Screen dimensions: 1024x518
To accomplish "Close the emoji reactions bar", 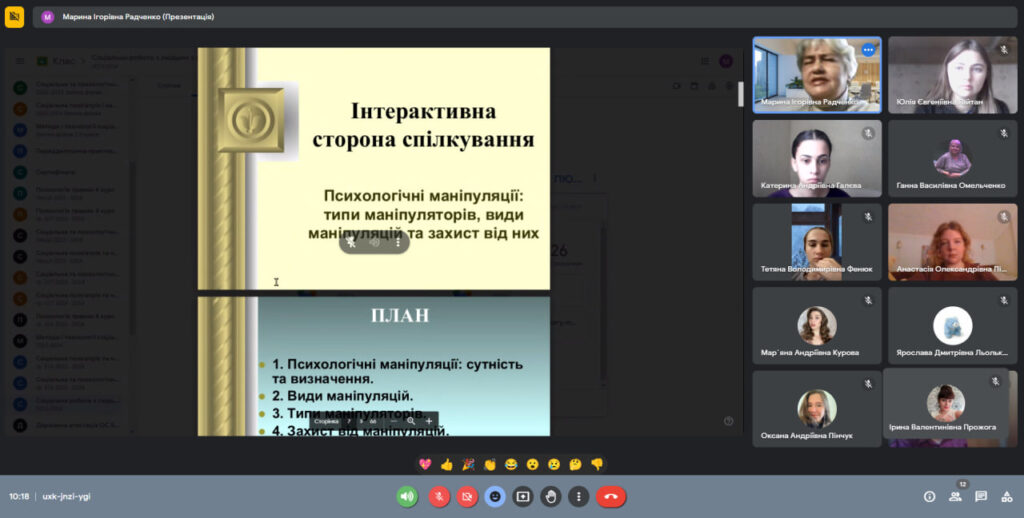I will (494, 496).
